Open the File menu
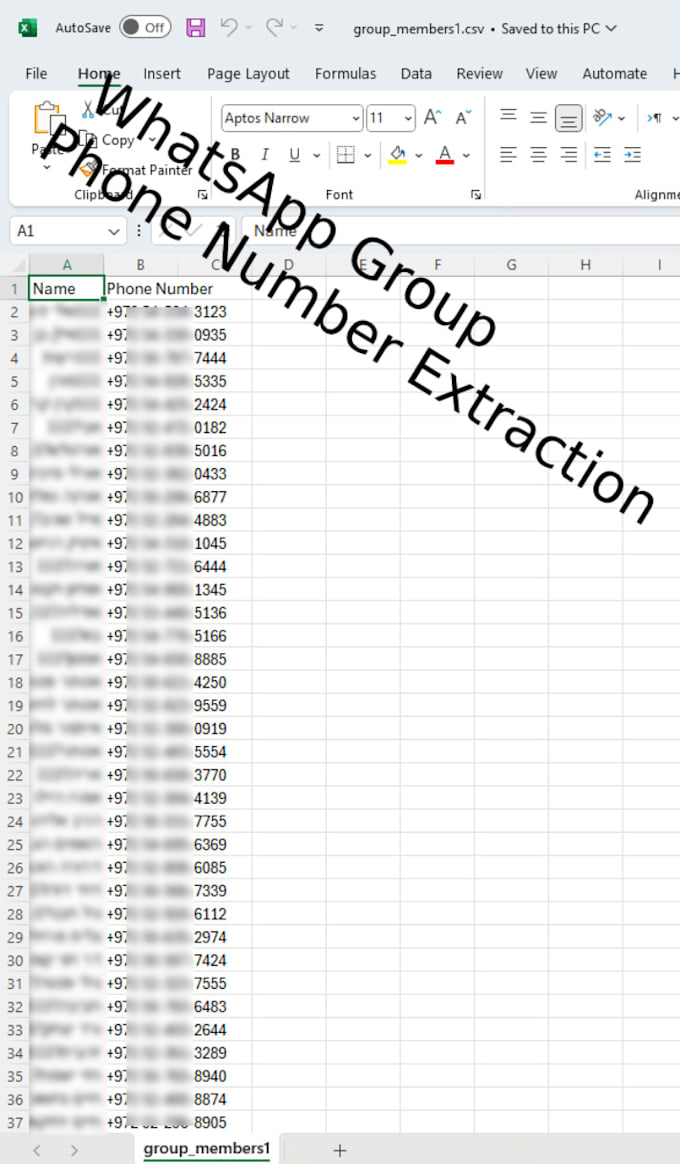680x1164 pixels. 36,73
